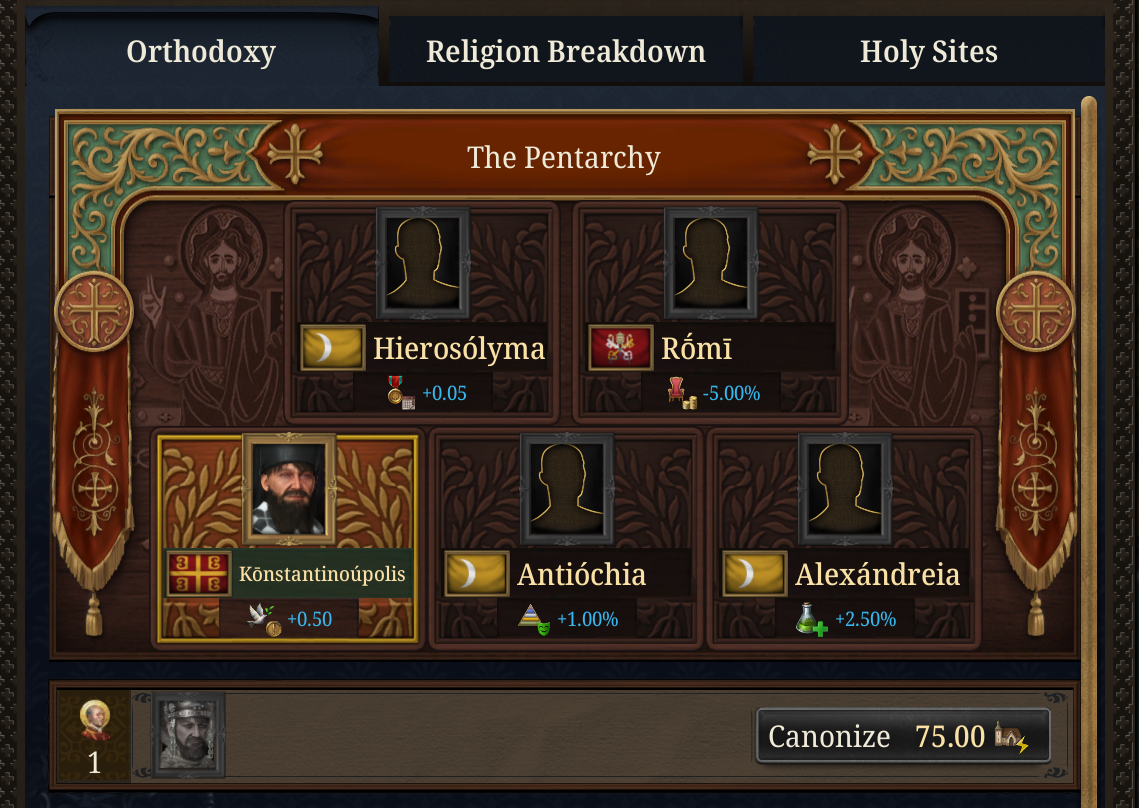The height and width of the screenshot is (808, 1139).
Task: Click the empty Hierosólyma patriarch portrait
Action: (x=423, y=262)
